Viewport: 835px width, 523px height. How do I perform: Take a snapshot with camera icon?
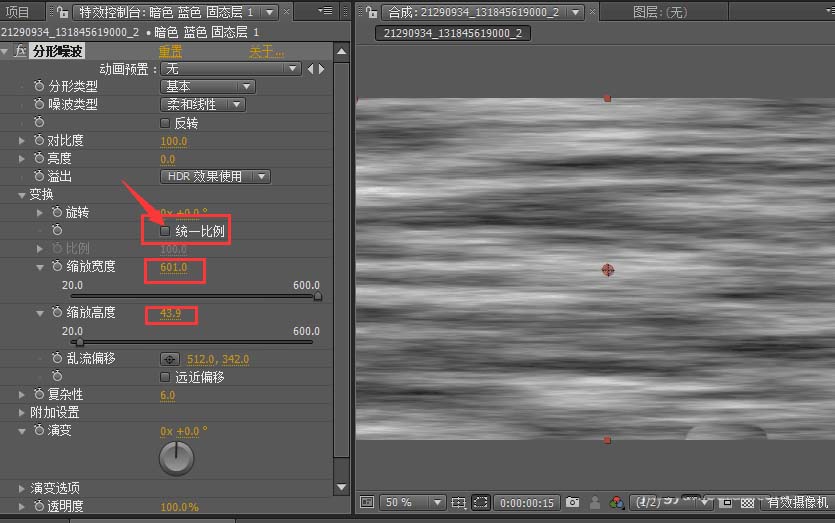click(x=572, y=502)
